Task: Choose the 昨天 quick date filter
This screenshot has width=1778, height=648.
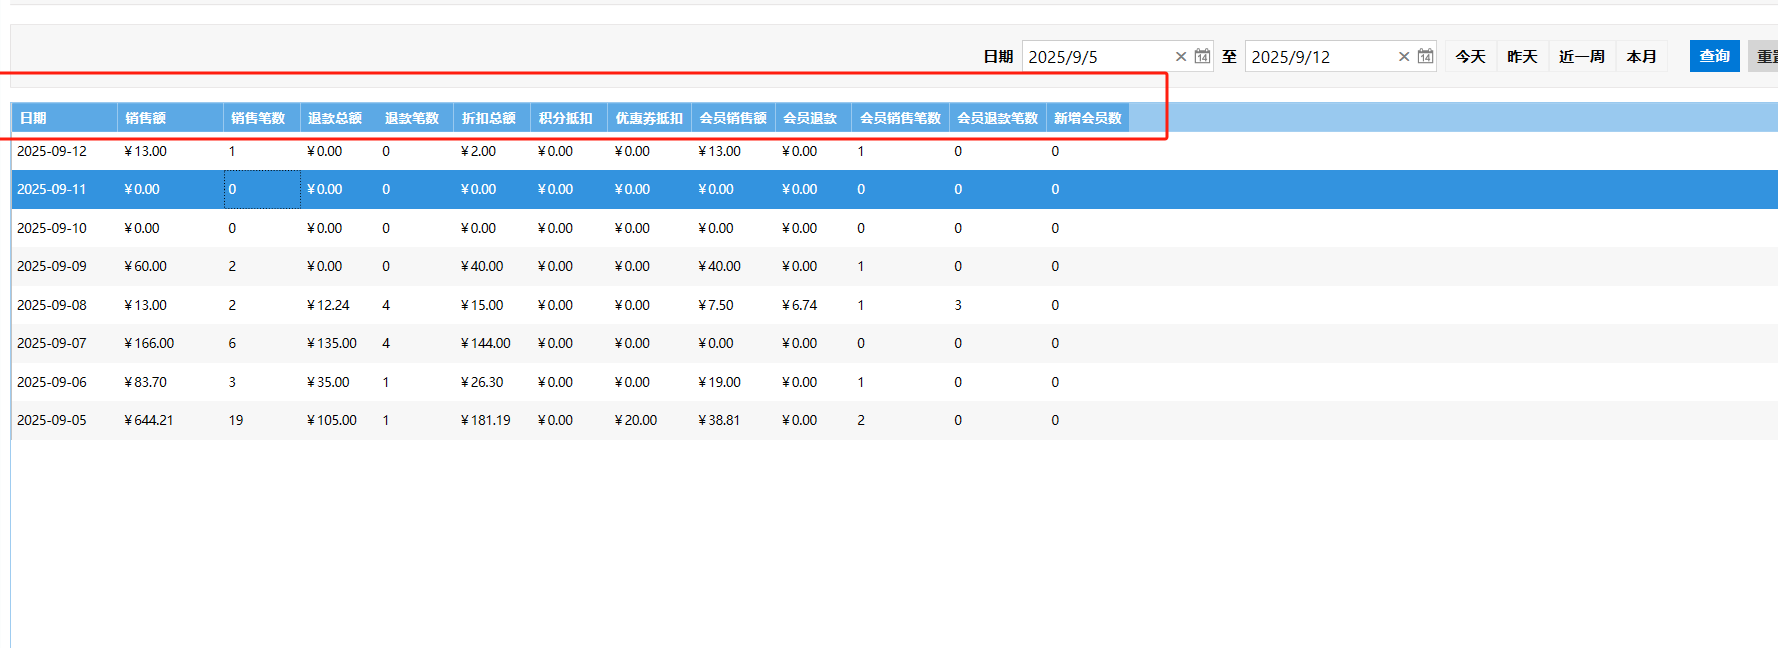Action: coord(1522,57)
